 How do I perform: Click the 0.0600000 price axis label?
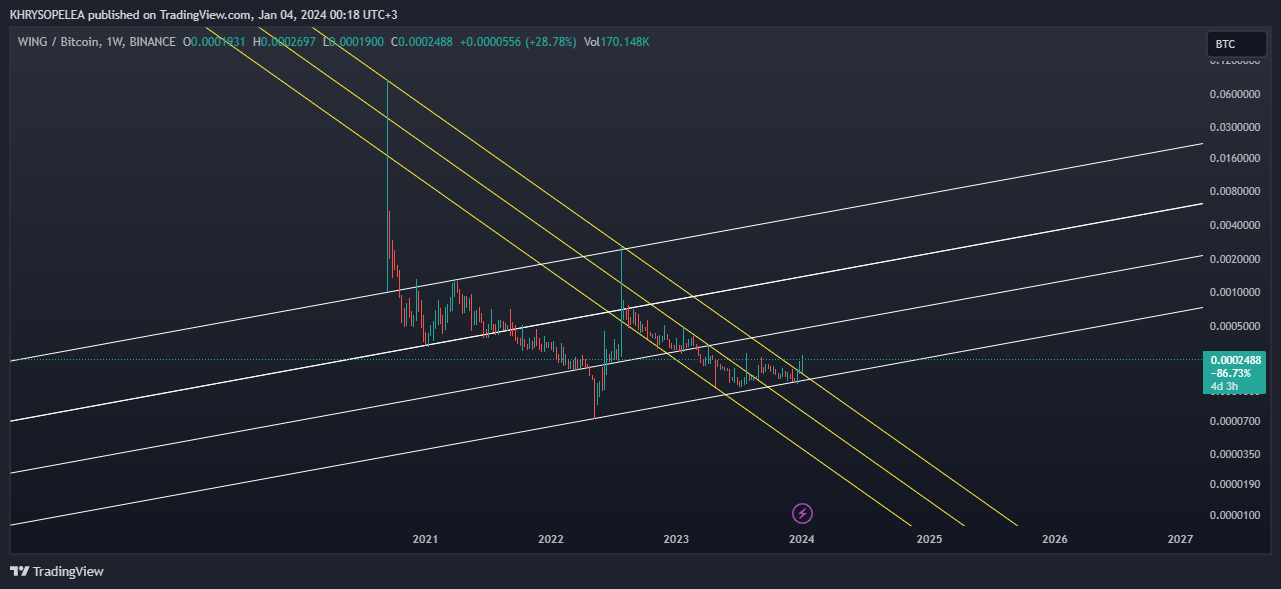(x=1235, y=95)
